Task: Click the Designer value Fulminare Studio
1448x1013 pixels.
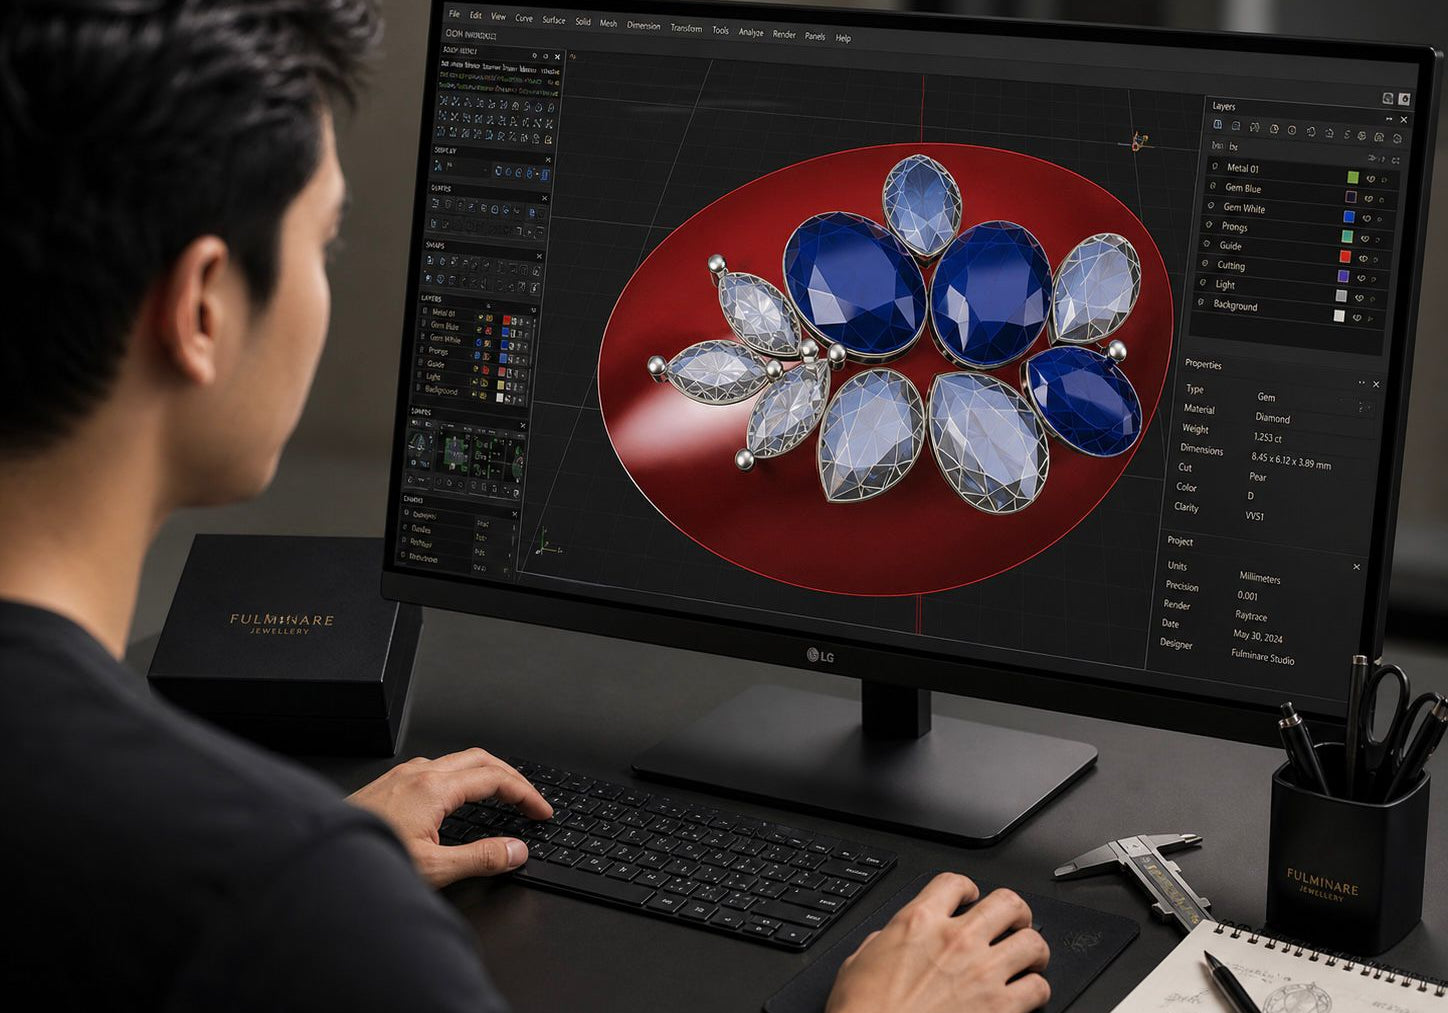Action: click(1262, 657)
